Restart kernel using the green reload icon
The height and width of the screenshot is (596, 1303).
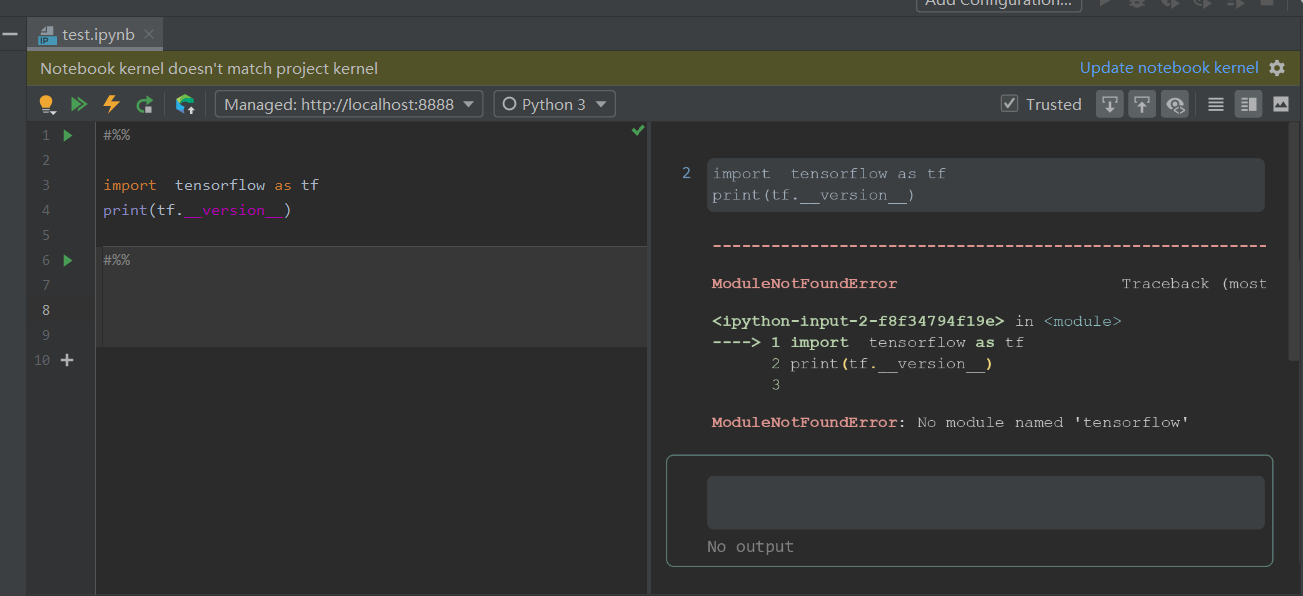[145, 104]
